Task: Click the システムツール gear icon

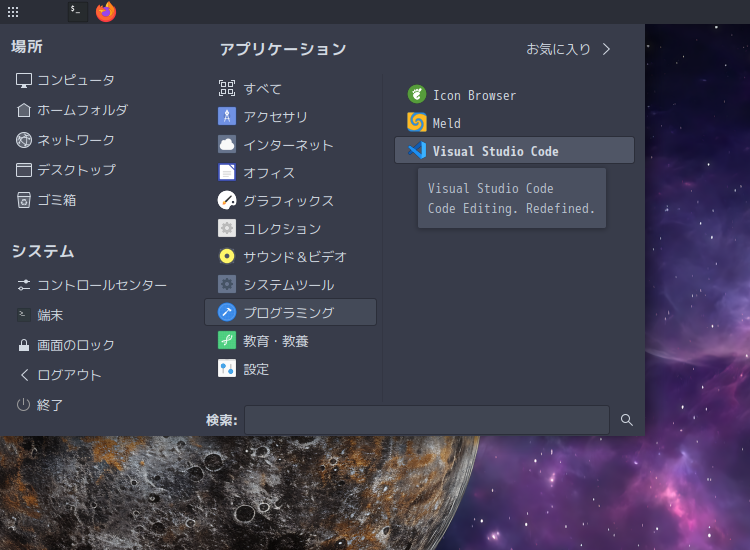Action: [x=227, y=284]
